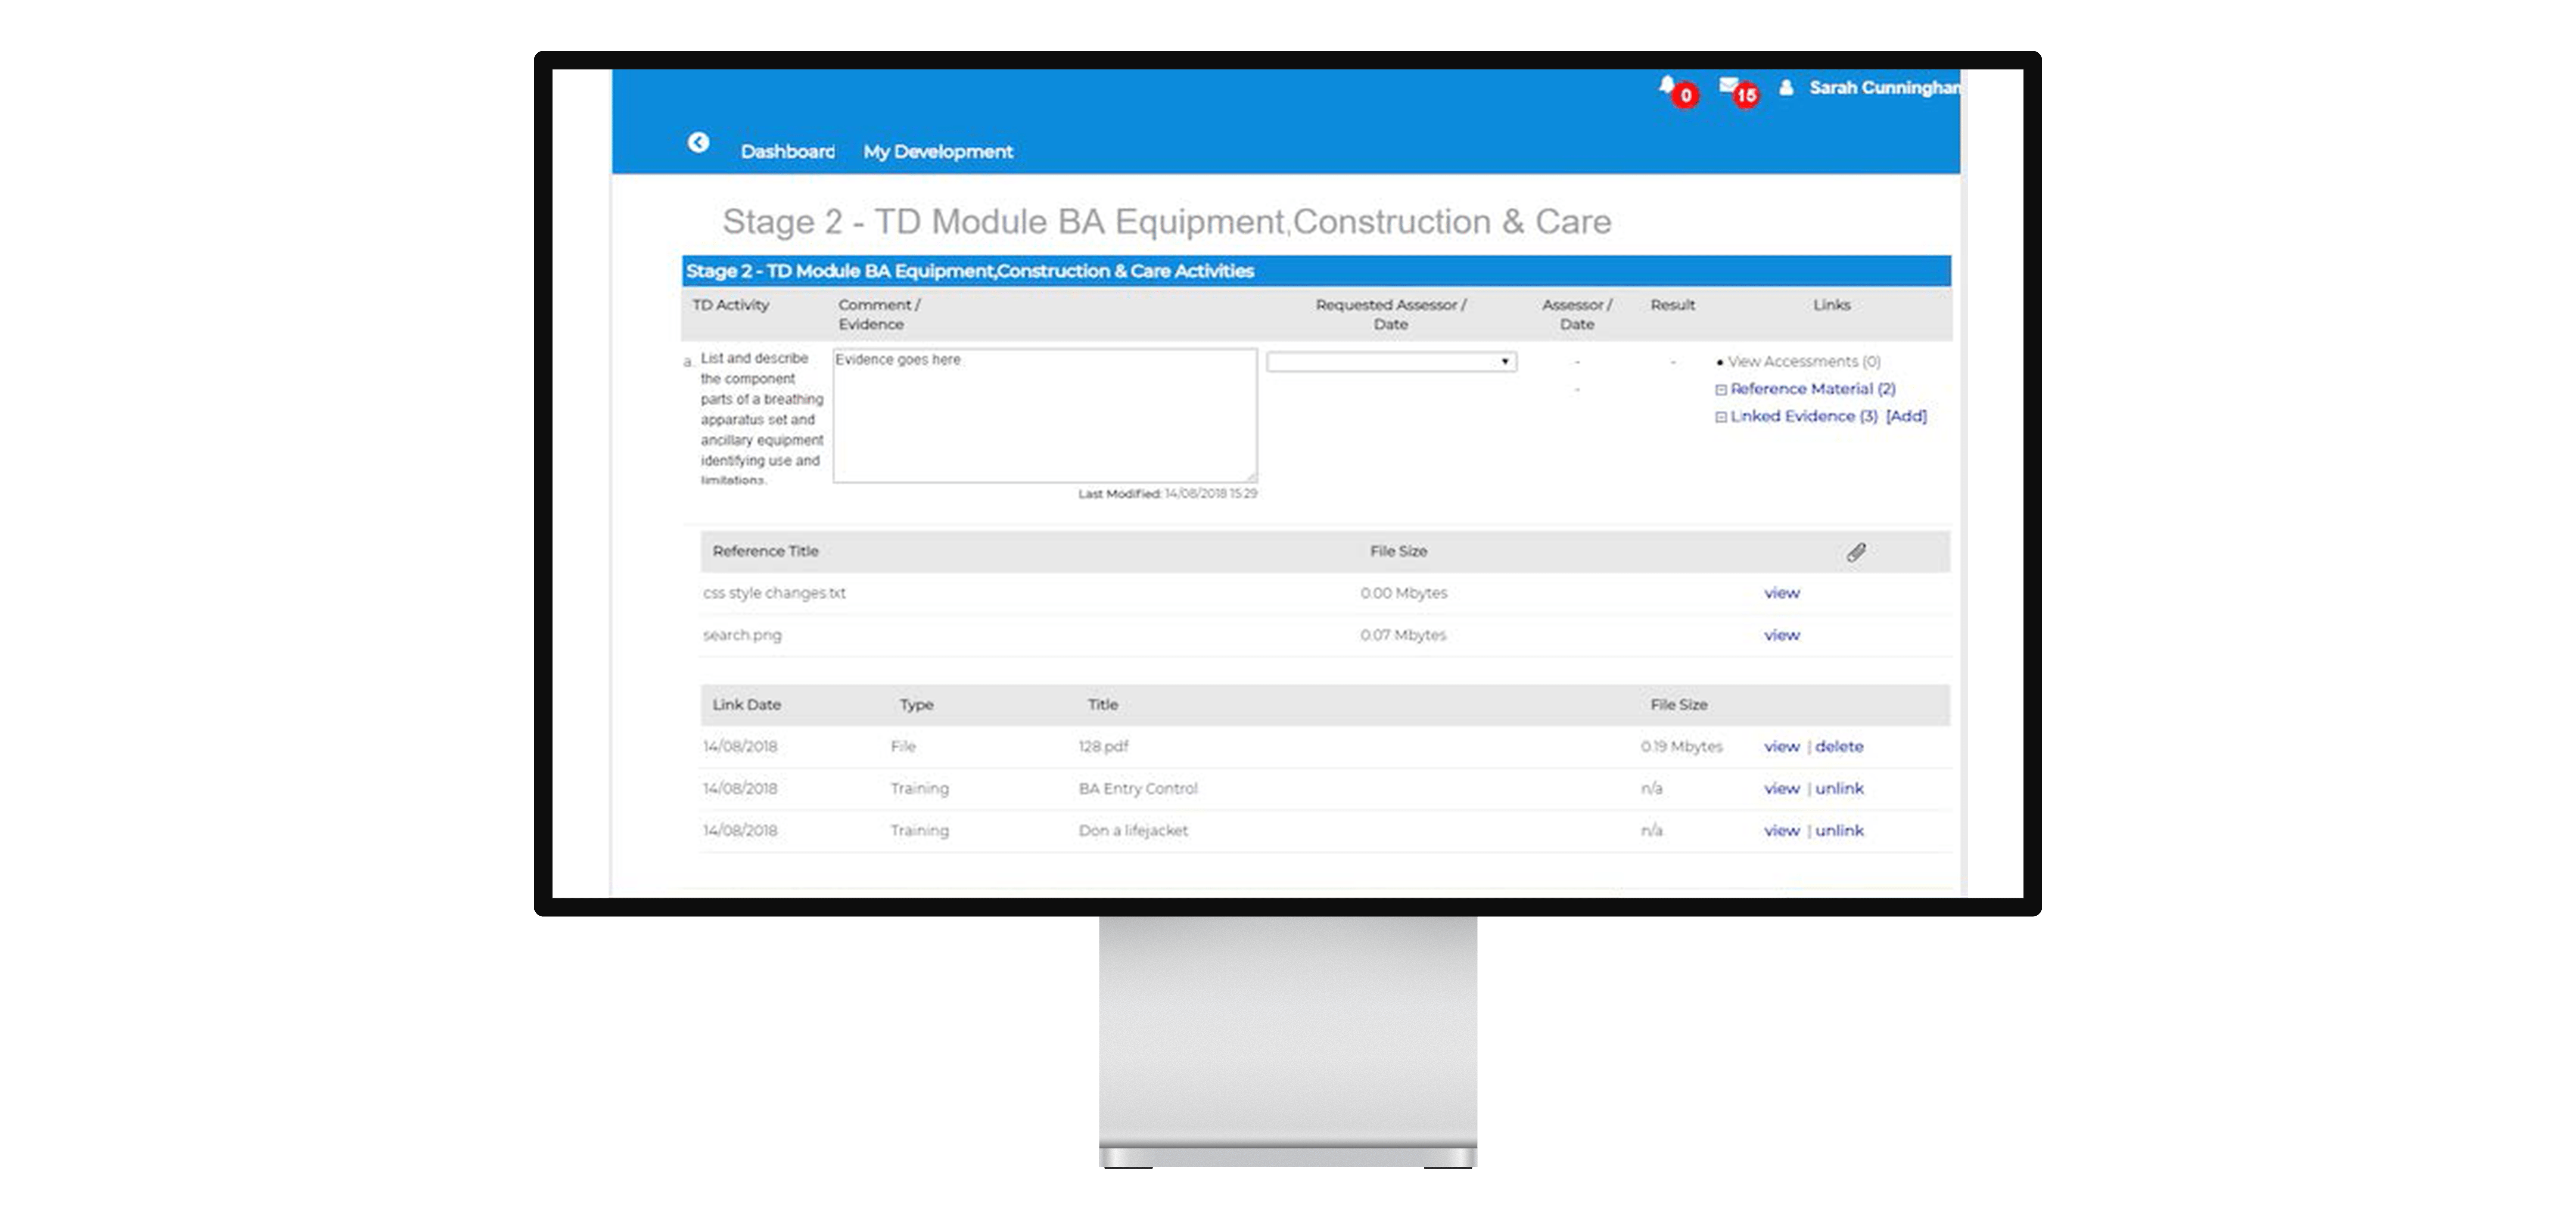Open the My Development menu item
The height and width of the screenshot is (1220, 2576).
click(x=938, y=152)
